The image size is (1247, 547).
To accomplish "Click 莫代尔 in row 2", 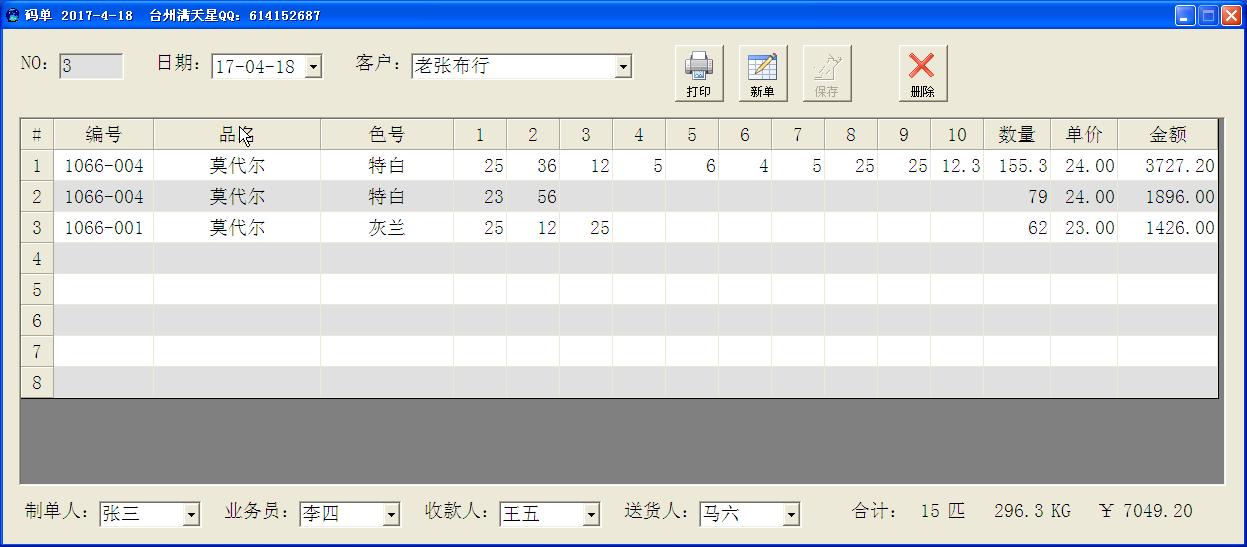I will coord(237,197).
